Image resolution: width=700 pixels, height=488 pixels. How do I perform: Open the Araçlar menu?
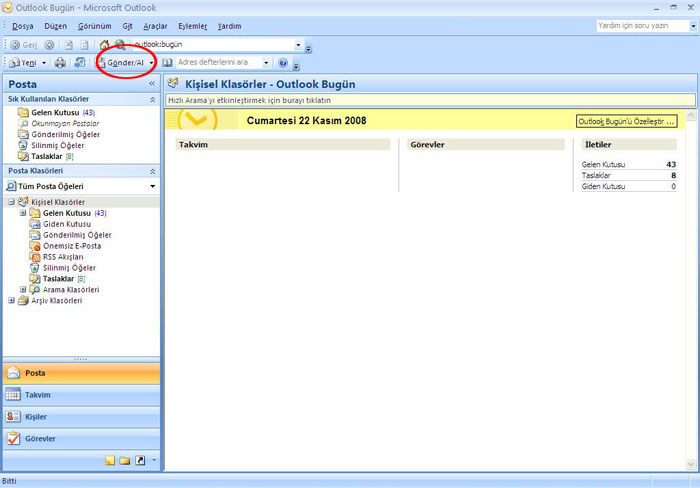tap(155, 26)
